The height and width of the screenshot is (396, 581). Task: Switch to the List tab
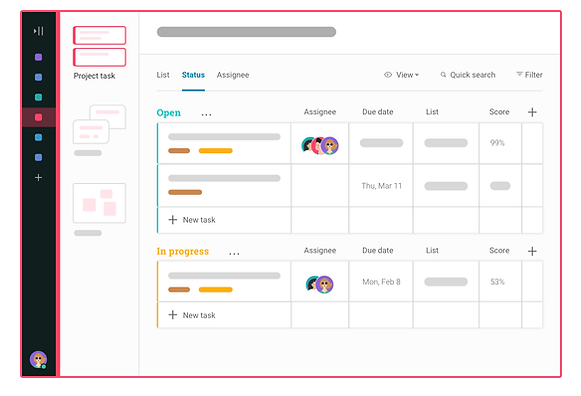click(x=163, y=75)
